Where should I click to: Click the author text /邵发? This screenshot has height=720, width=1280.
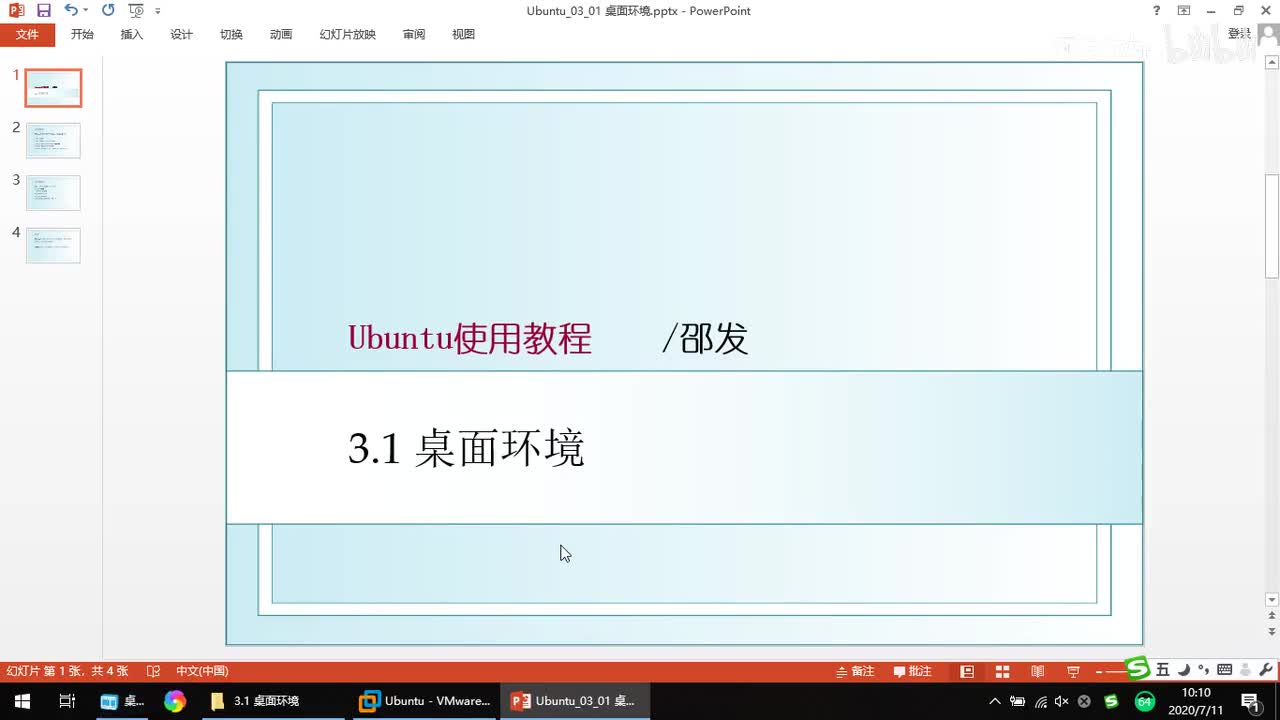tap(705, 339)
